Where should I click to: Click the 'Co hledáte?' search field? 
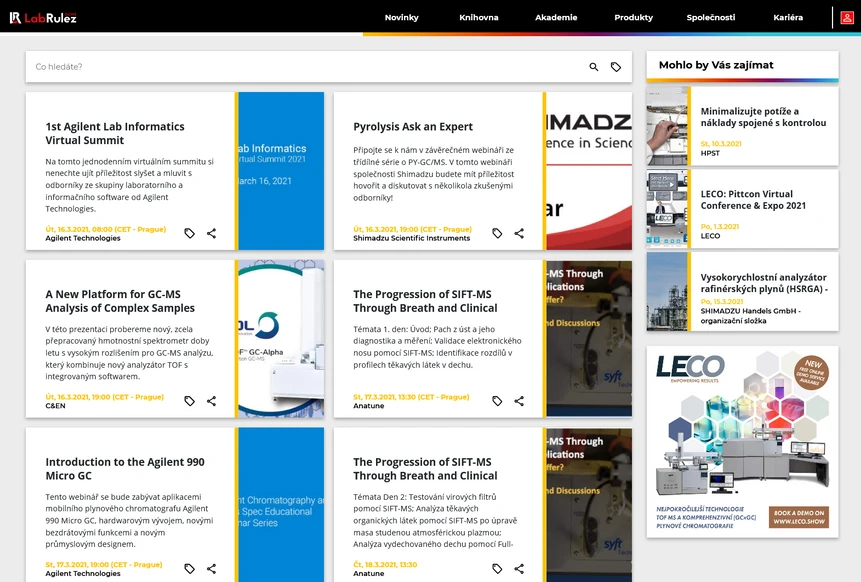click(200, 66)
